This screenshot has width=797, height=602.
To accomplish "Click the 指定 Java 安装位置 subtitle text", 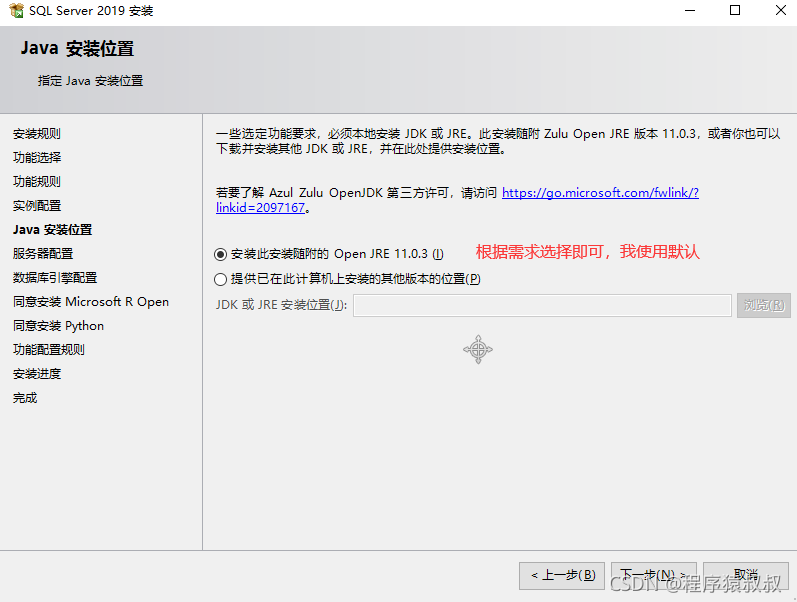I will click(x=90, y=81).
